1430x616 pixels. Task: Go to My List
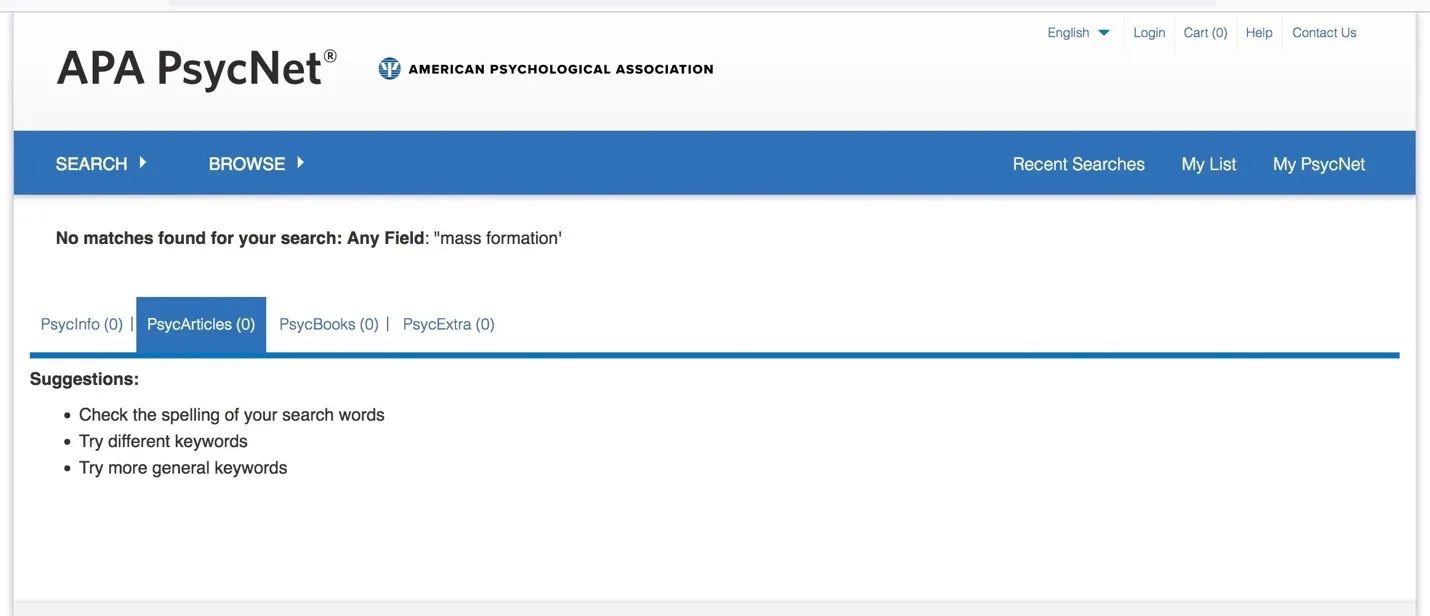1209,164
